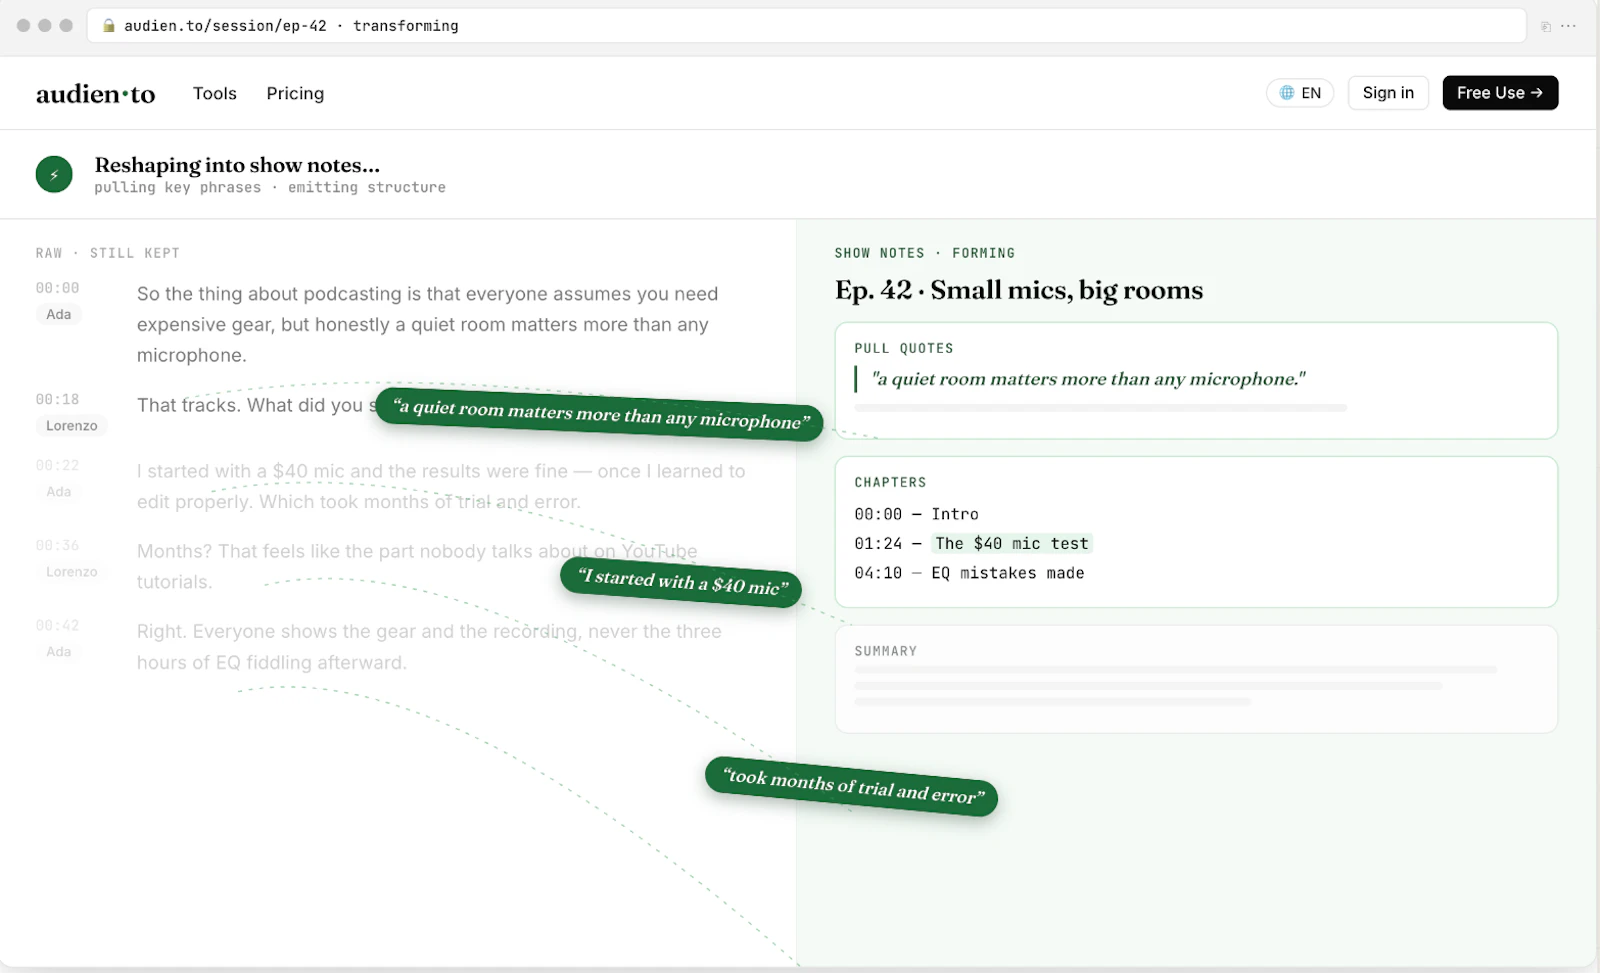This screenshot has width=1600, height=973.
Task: Click the 00:42 transcript timestamp
Action: point(58,625)
